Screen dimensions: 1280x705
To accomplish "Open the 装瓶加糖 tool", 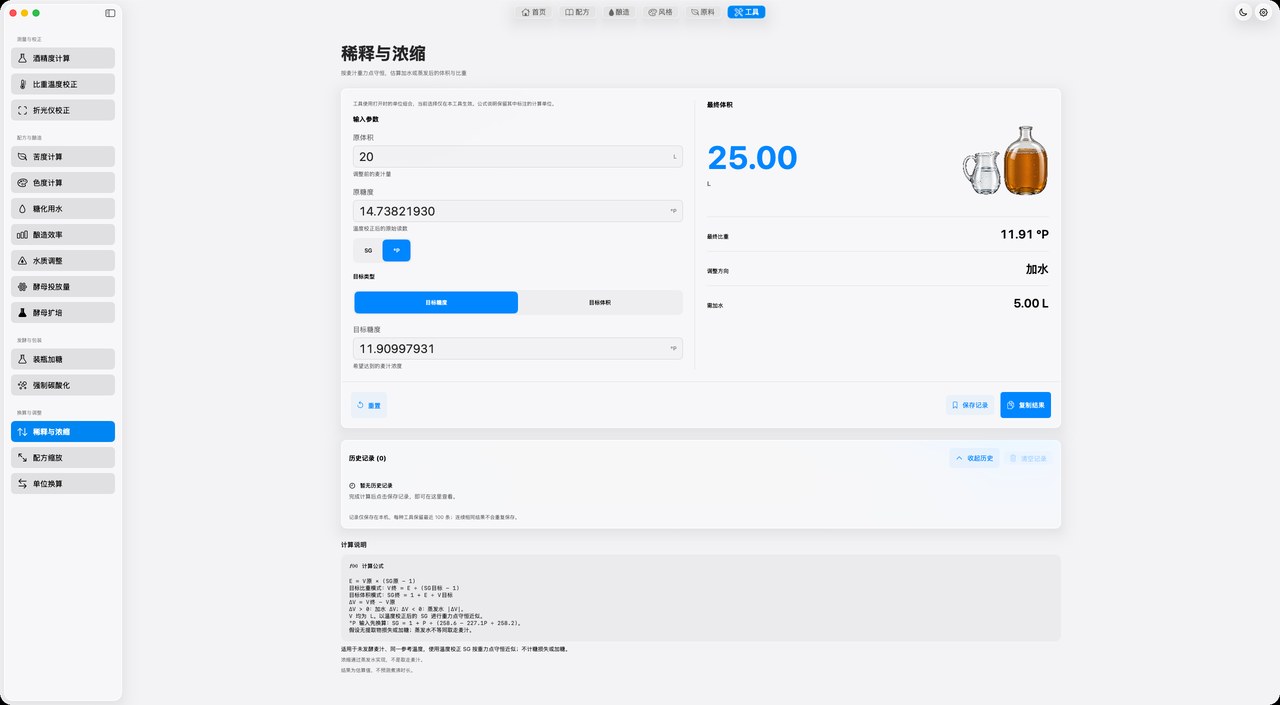I will tap(63, 359).
